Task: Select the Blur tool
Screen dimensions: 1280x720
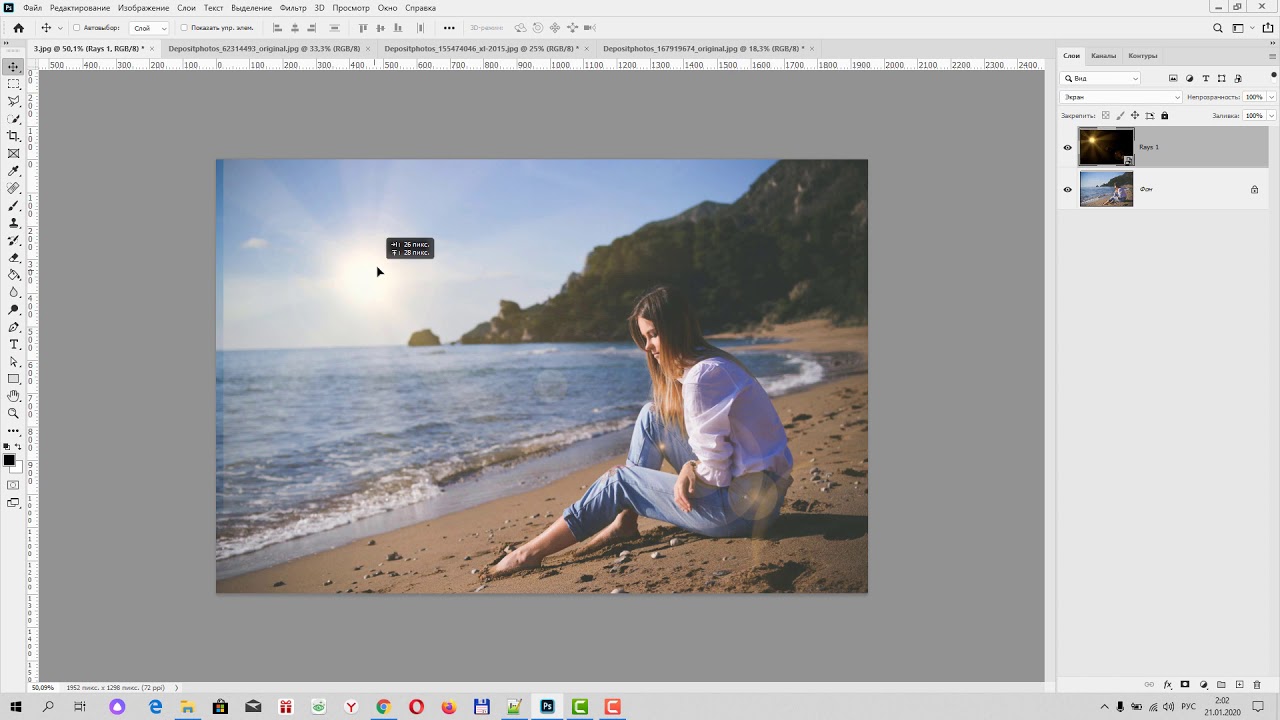Action: [x=13, y=292]
